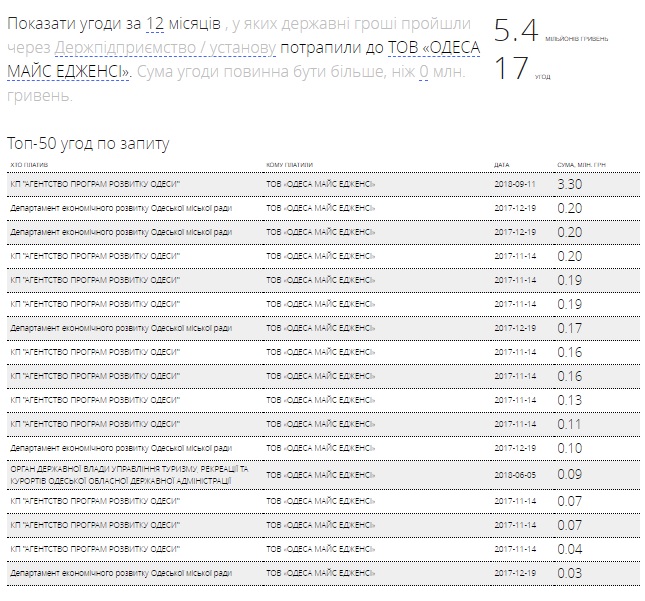Edit recipient ТОВ «ОДЕСА МАЙС ЕДЖЕНСІ» filter
Image resolution: width=645 pixels, height=601 pixels.
(244, 60)
